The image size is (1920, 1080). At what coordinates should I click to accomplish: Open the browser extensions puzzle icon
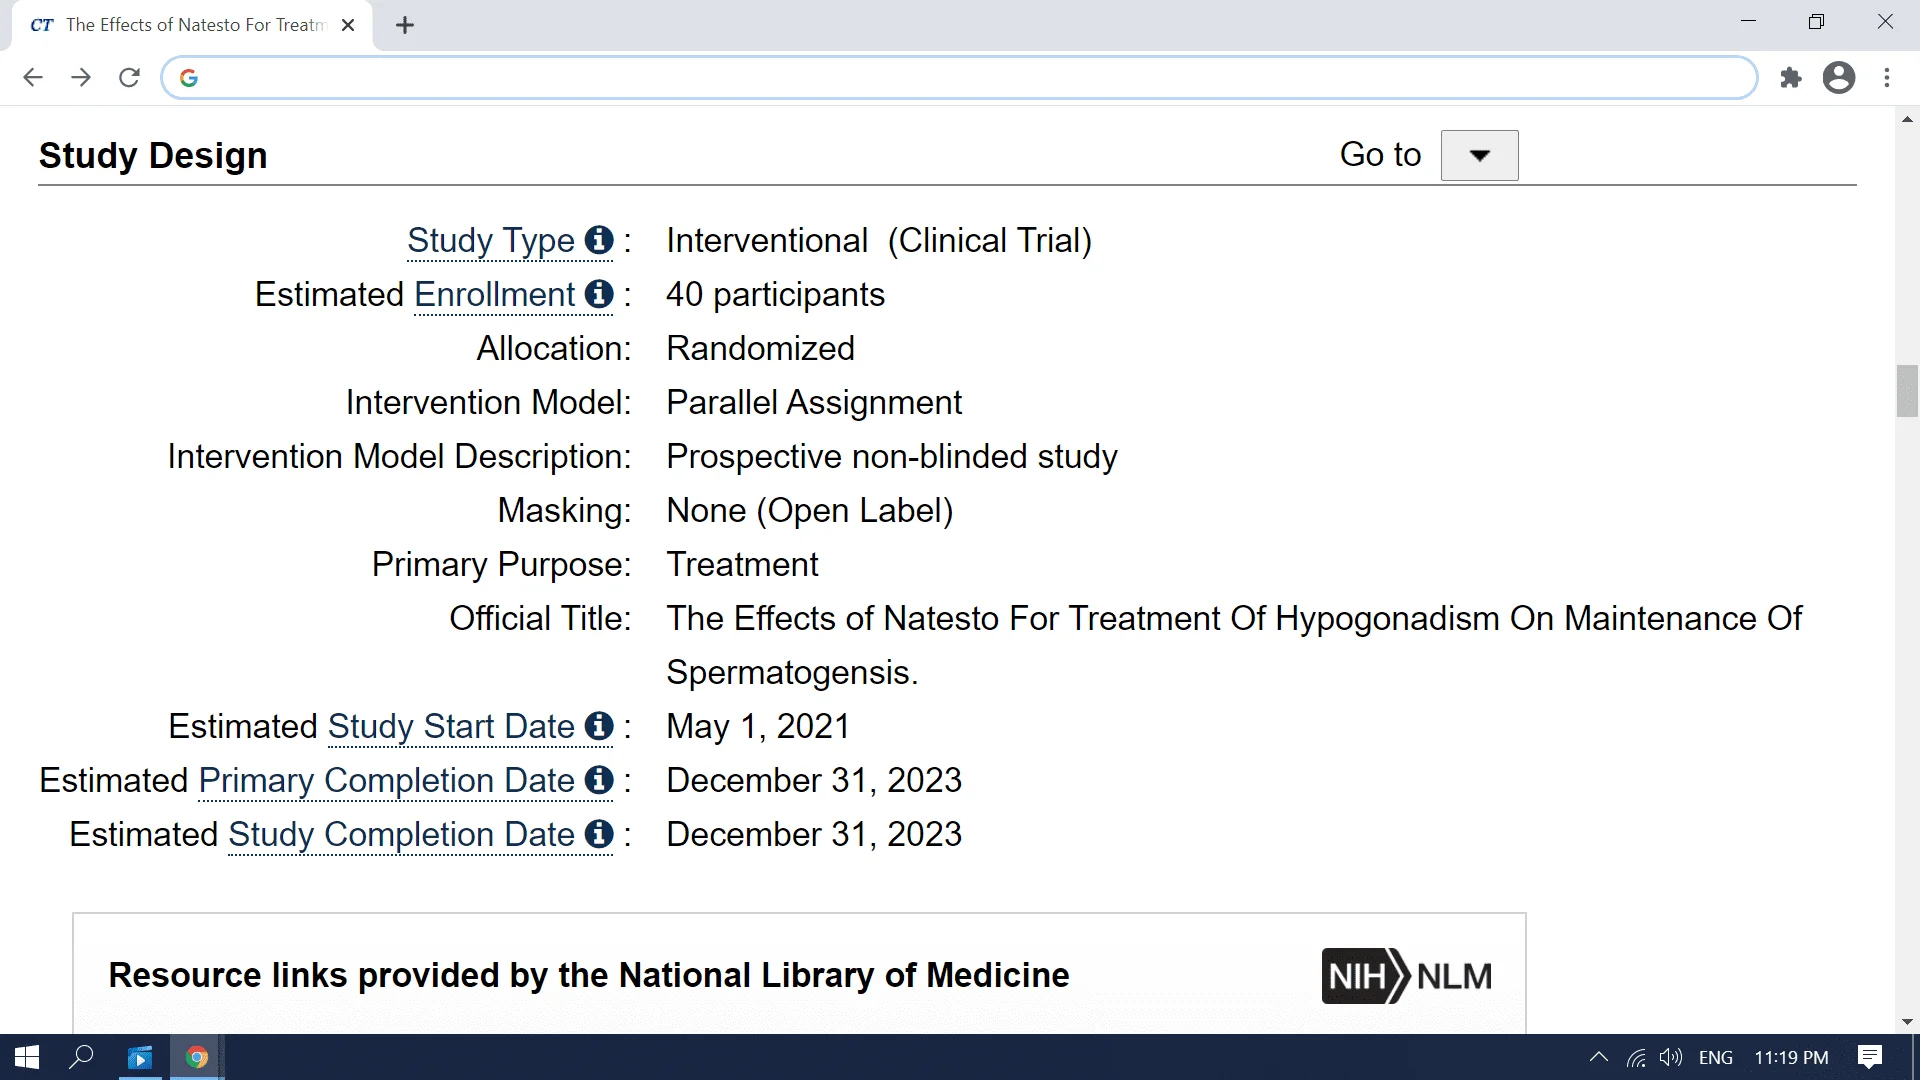(1791, 78)
